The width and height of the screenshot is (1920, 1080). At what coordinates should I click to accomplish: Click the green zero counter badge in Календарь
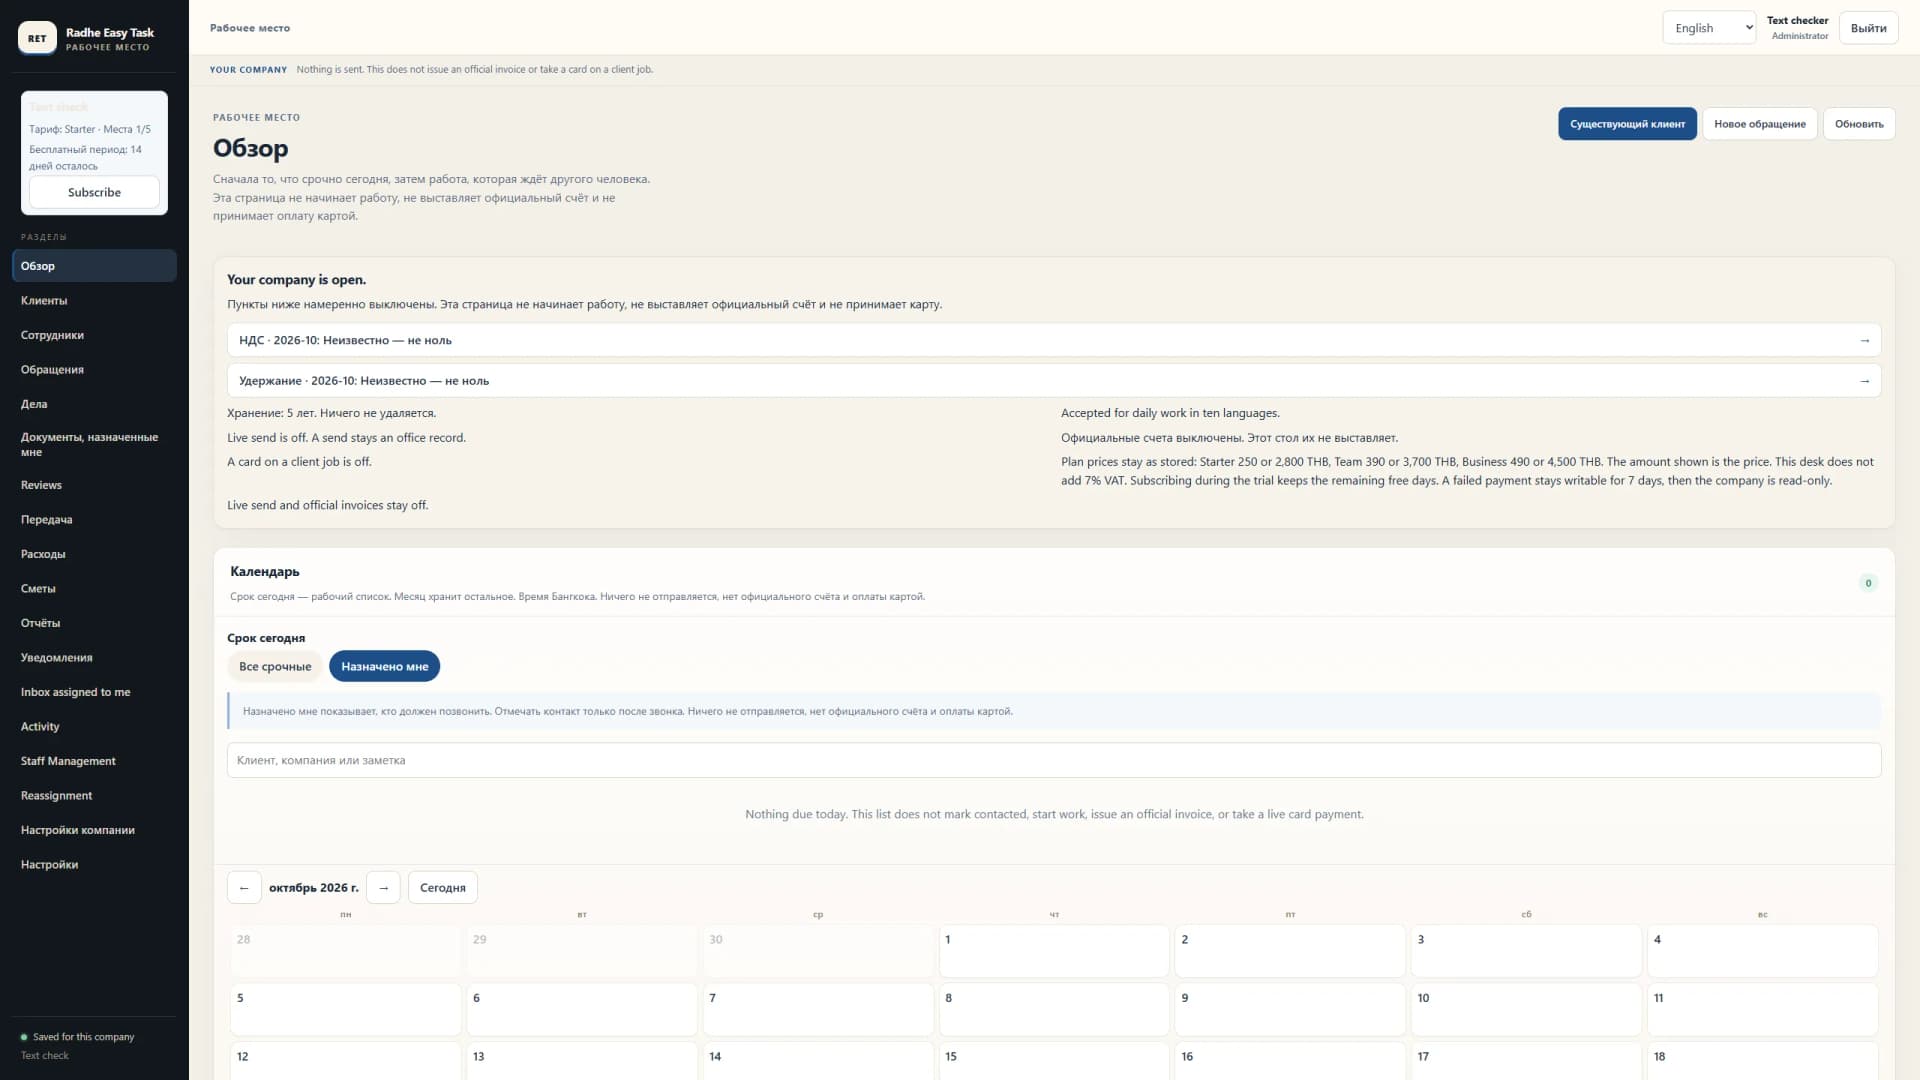coord(1867,583)
